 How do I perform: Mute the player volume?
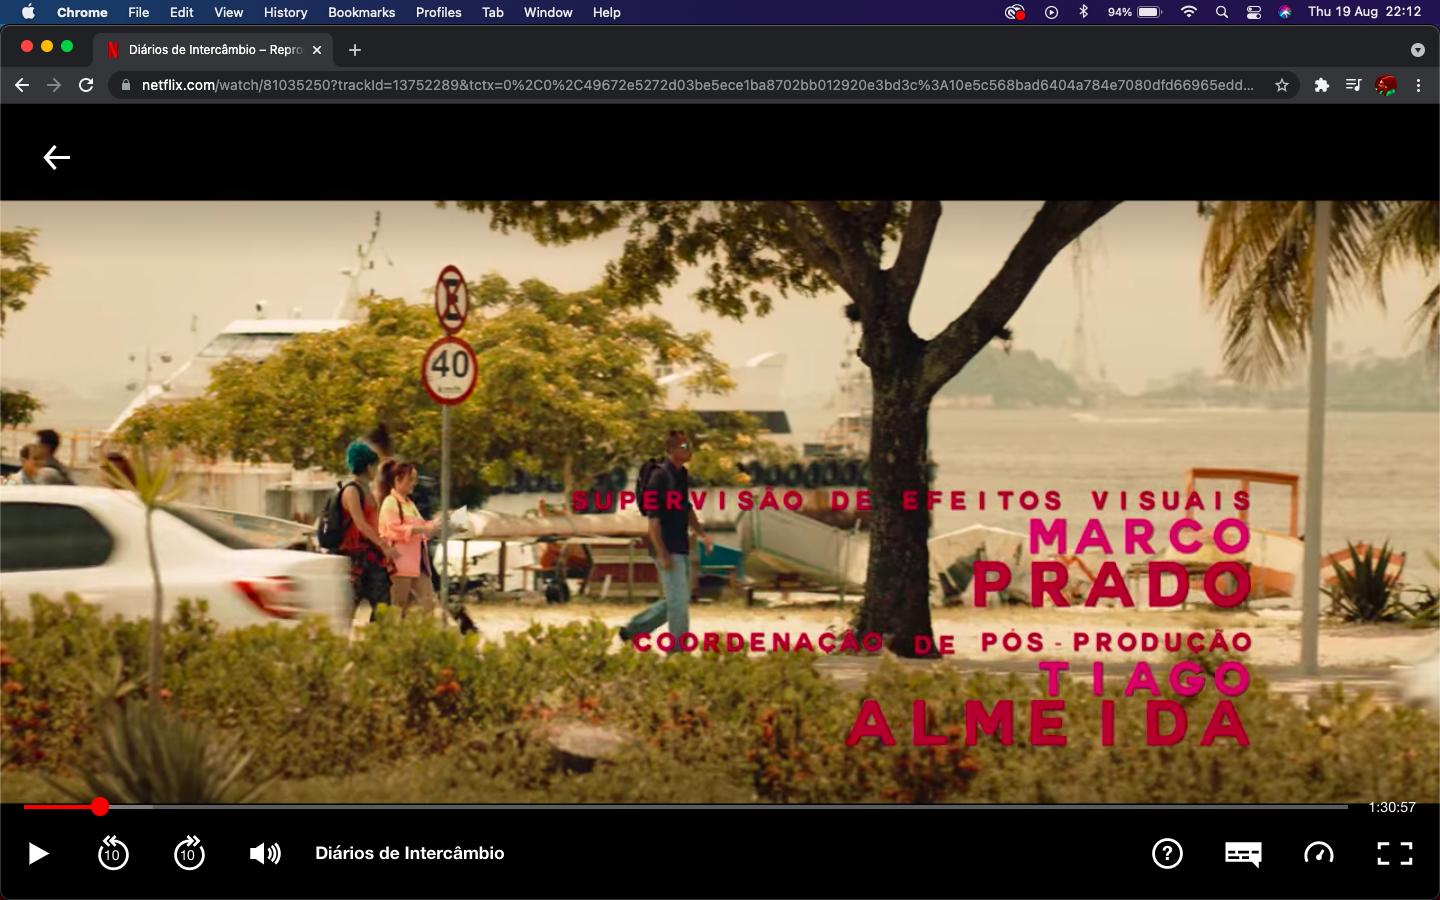click(265, 853)
